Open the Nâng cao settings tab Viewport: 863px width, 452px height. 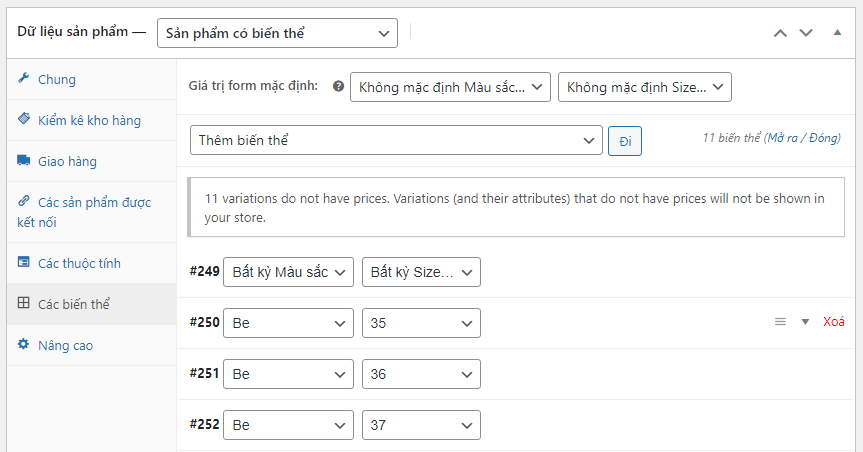coord(65,345)
